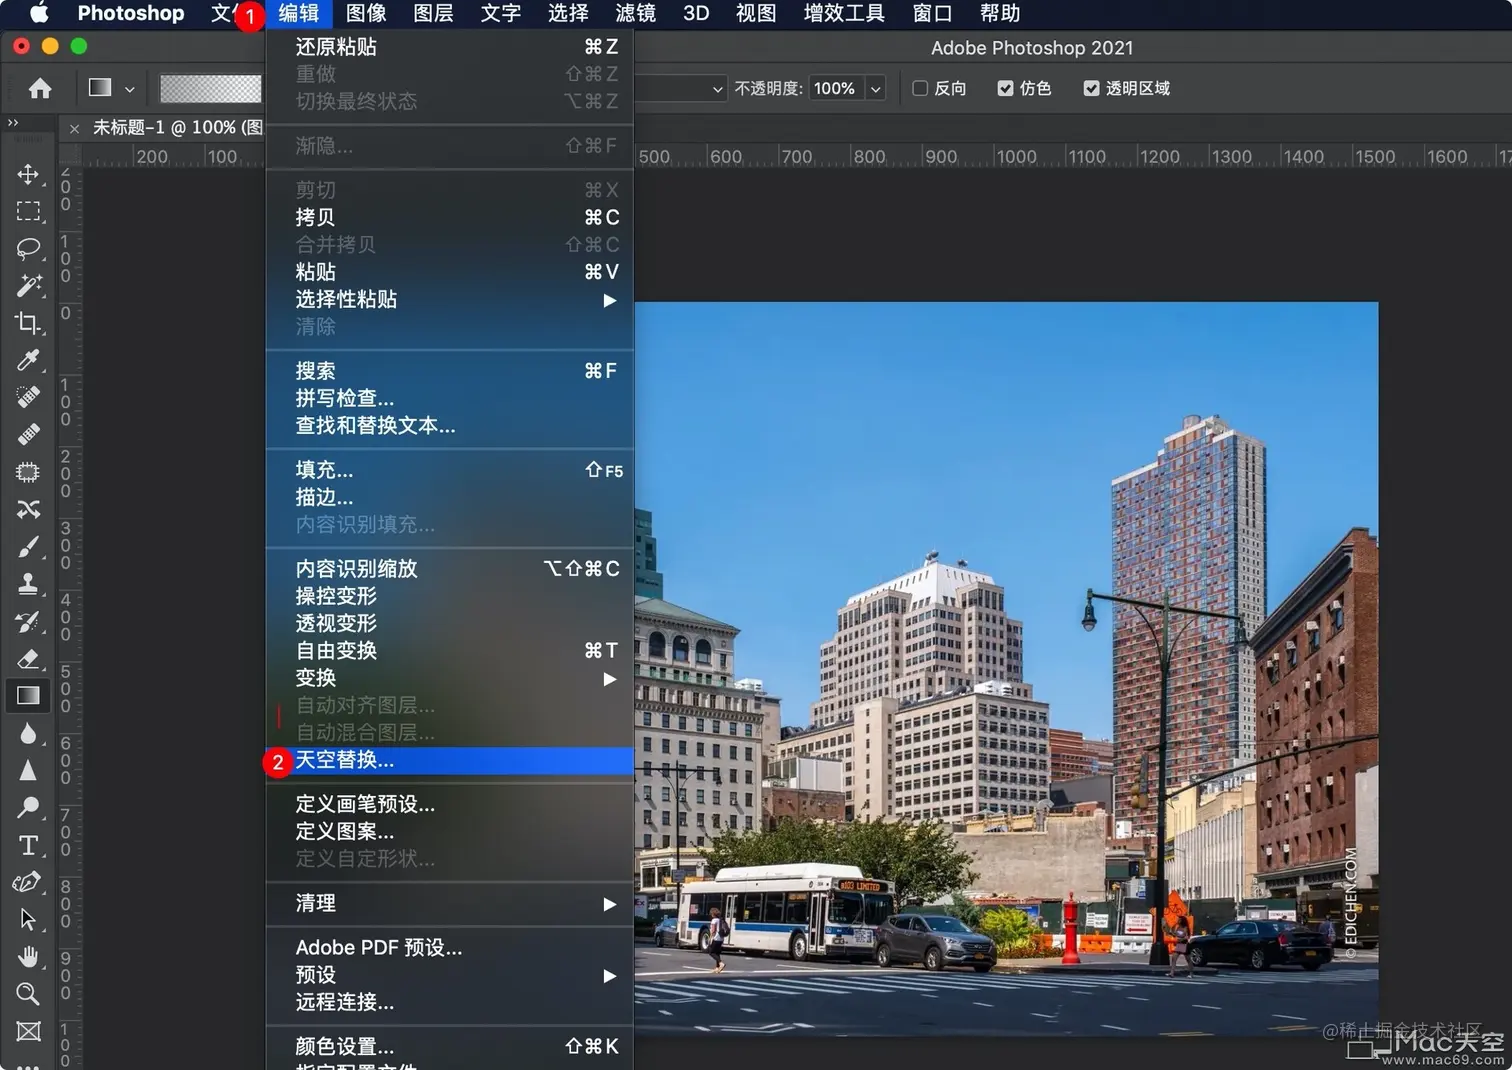The width and height of the screenshot is (1512, 1070).
Task: Choose 搜索 menu entry
Action: point(450,371)
